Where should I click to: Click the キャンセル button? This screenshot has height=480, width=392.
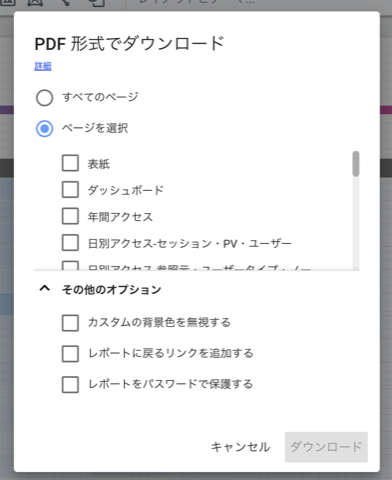240,447
